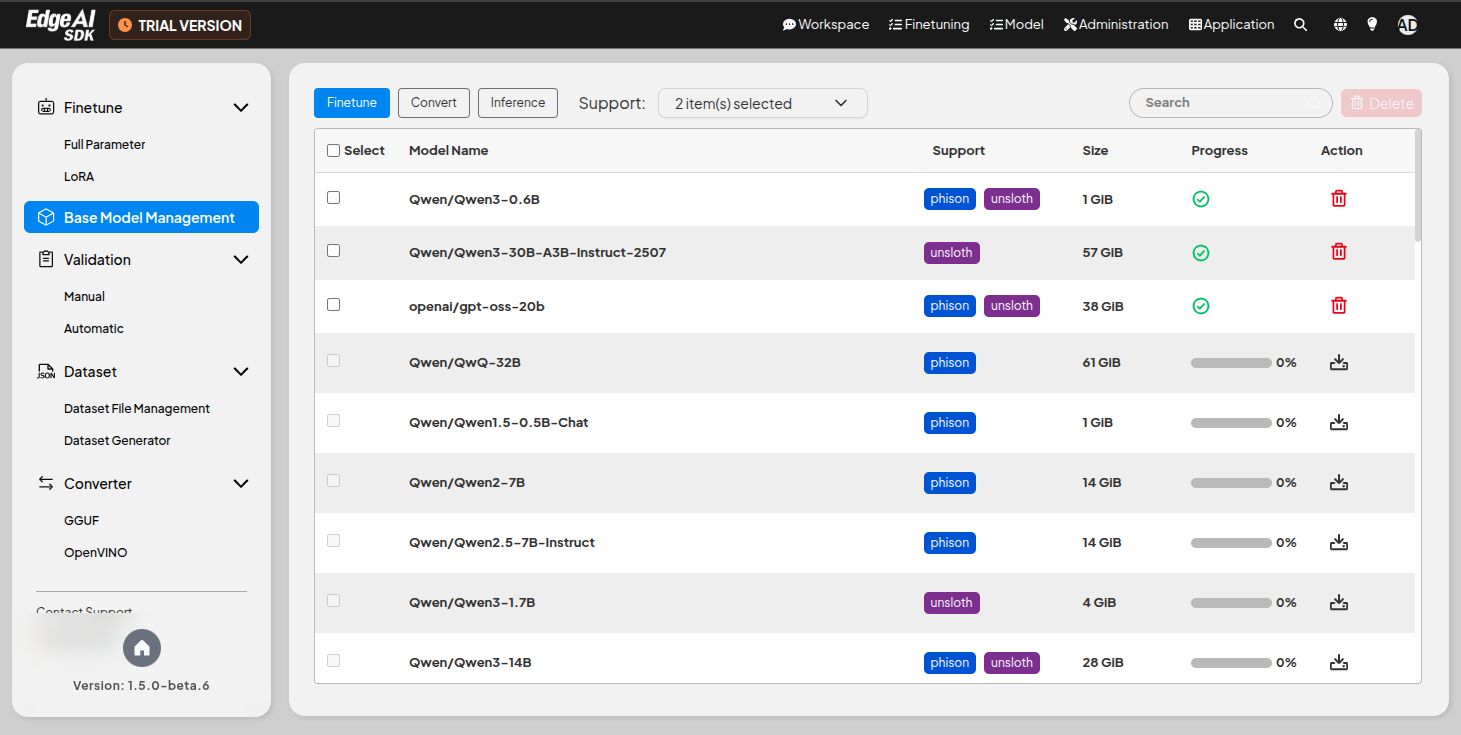Click the Inference filter button
This screenshot has height=735, width=1461.
518,103
